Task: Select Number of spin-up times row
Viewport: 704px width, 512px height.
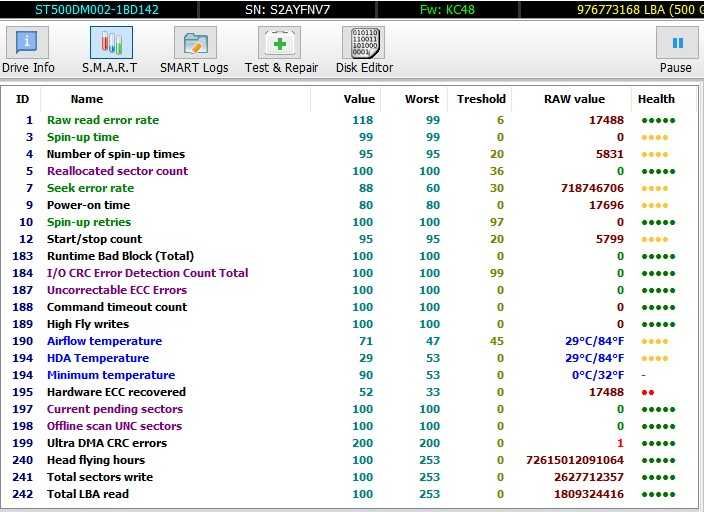Action: (349, 154)
